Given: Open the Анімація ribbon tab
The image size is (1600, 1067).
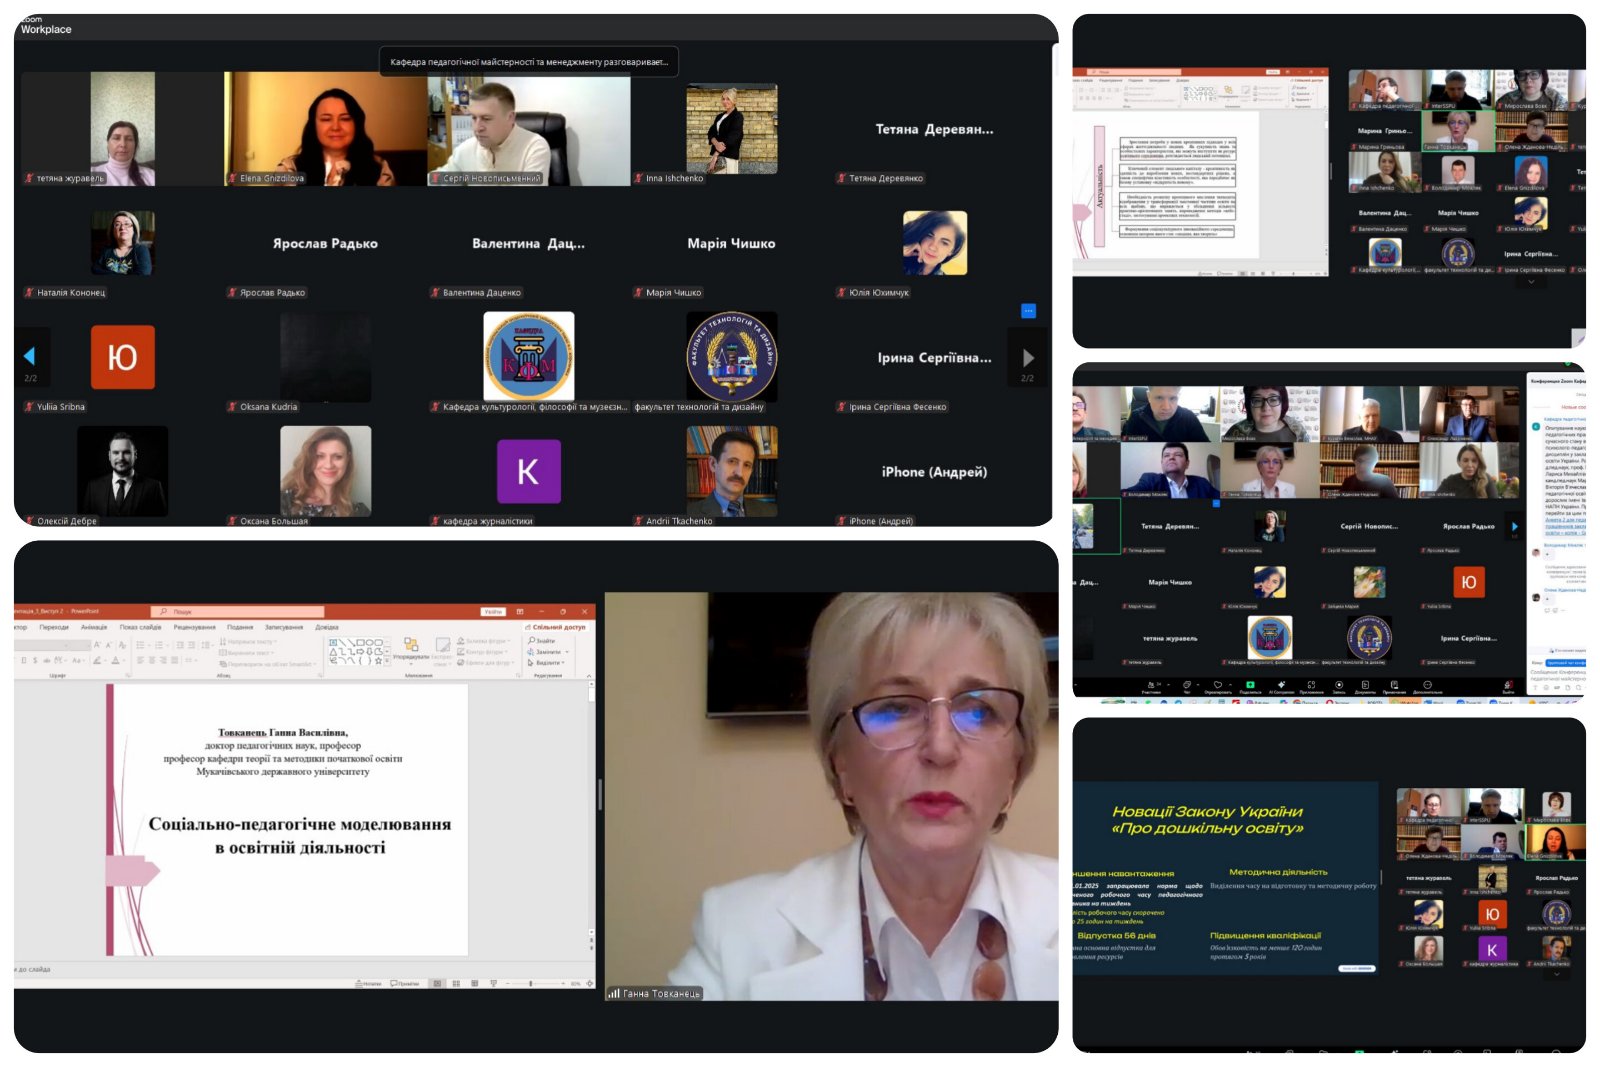Looking at the screenshot, I should pyautogui.click(x=93, y=627).
